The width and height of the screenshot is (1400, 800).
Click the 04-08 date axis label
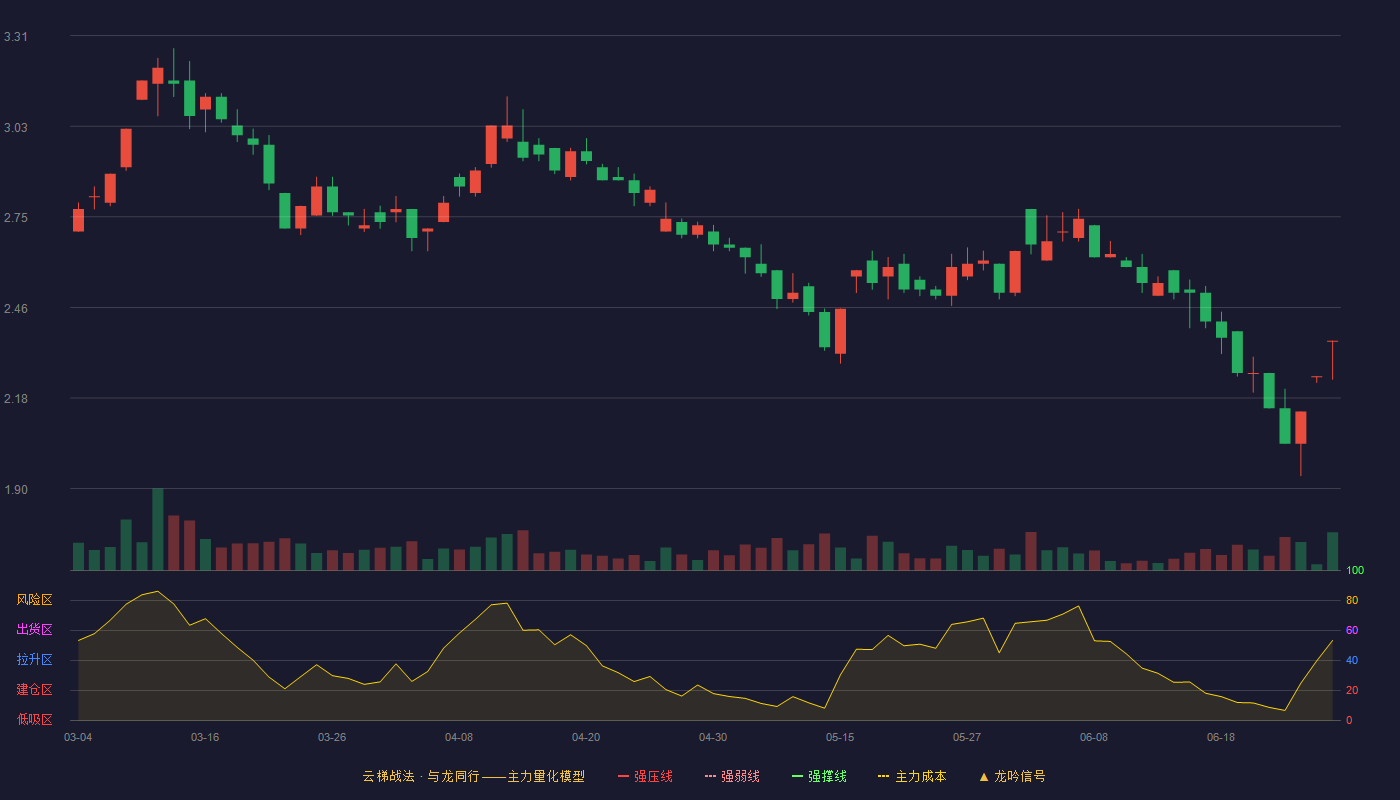[459, 737]
